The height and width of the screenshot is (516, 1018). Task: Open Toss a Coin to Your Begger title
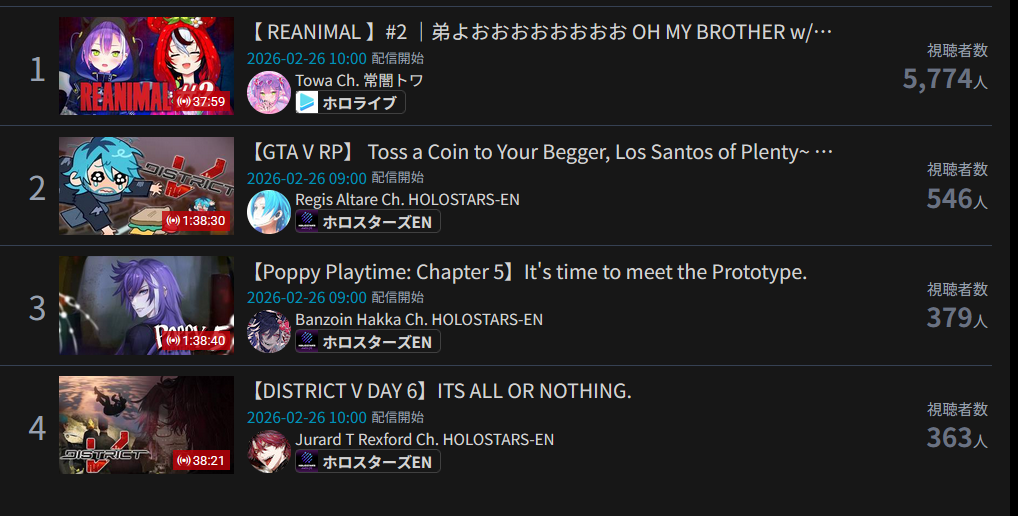(x=541, y=152)
